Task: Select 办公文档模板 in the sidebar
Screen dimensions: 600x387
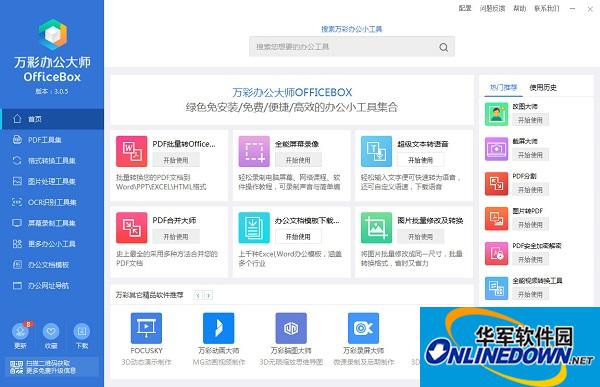Action: click(x=52, y=265)
